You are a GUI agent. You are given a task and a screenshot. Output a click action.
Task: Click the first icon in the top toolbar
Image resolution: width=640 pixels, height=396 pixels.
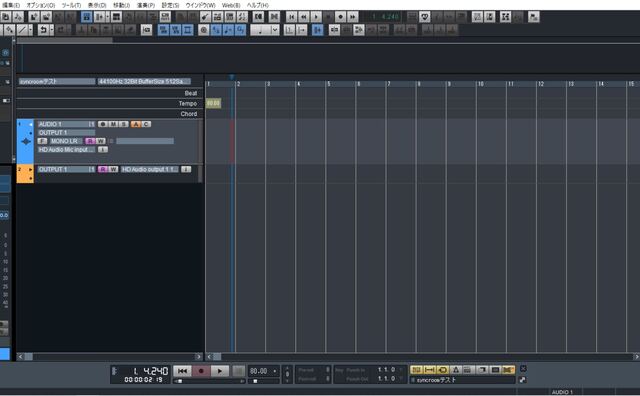click(6, 17)
